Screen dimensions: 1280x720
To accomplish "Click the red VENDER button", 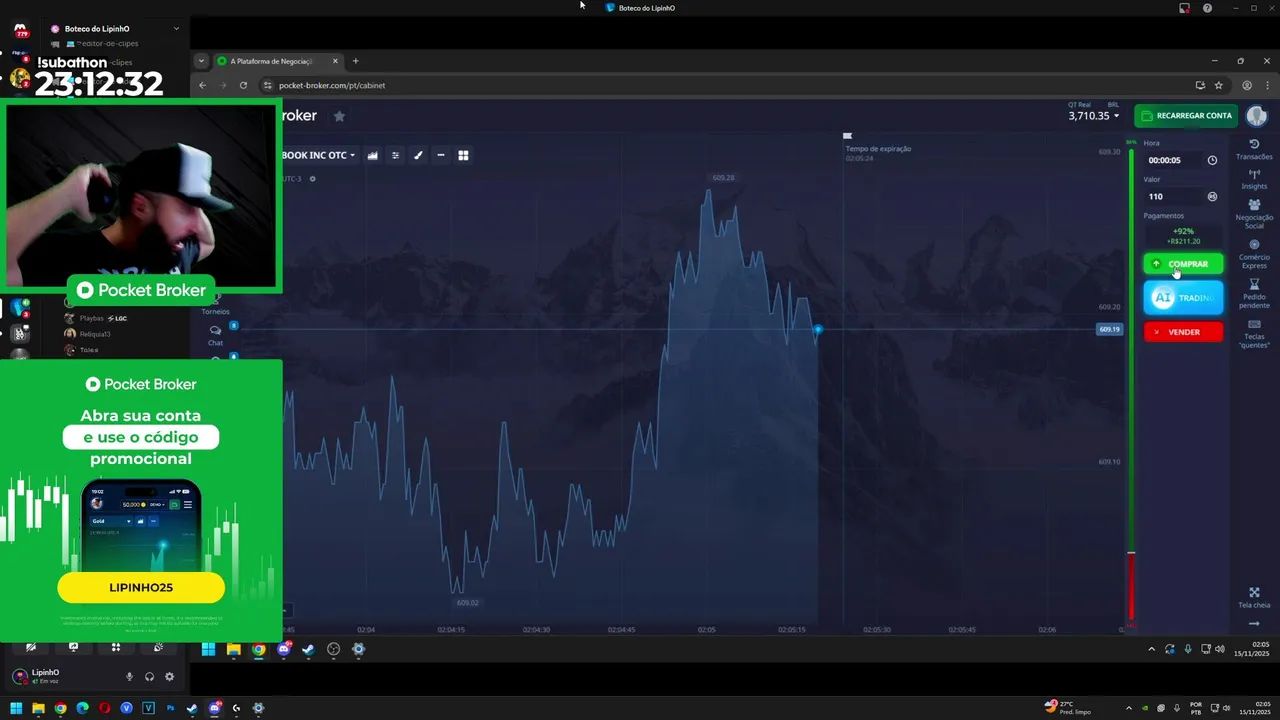I will pyautogui.click(x=1183, y=332).
